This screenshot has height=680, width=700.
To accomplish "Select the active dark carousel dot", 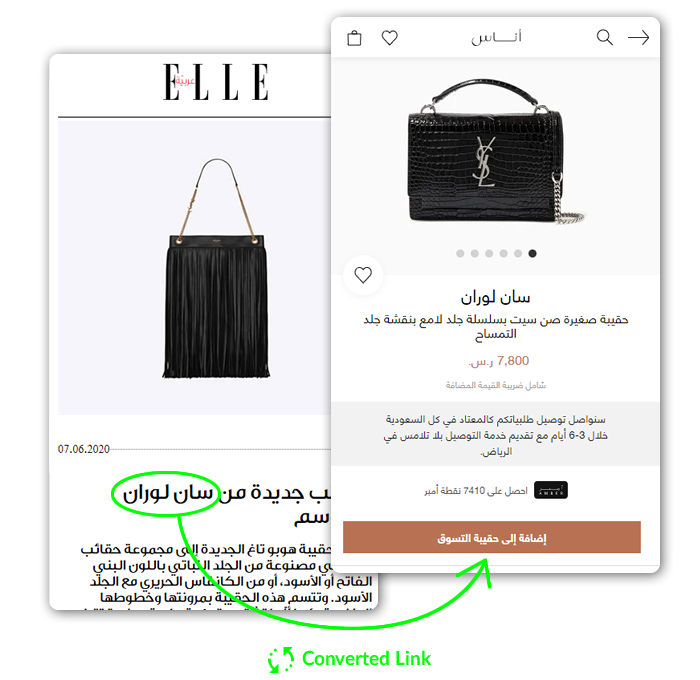I will (532, 254).
